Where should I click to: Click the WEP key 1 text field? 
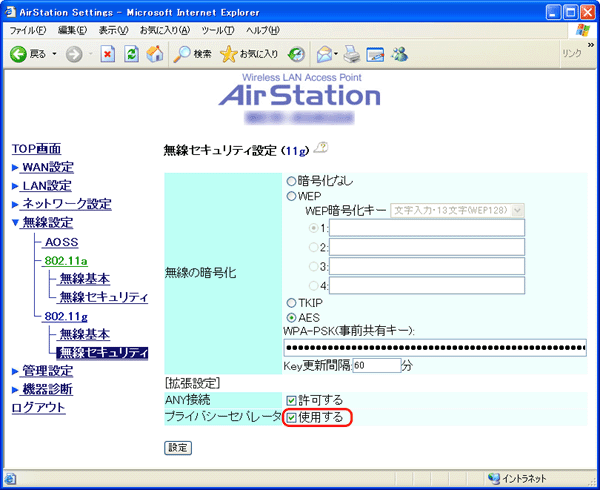[x=427, y=228]
